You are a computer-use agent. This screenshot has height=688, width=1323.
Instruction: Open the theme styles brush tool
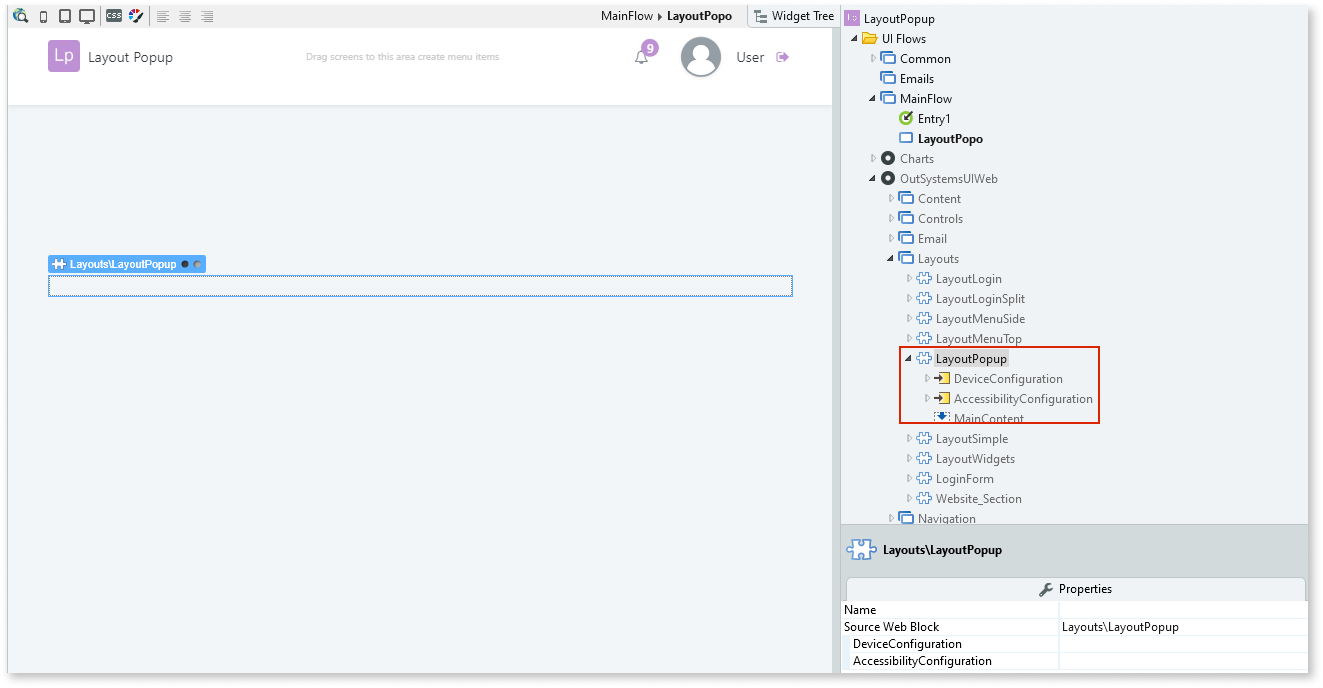pos(136,16)
